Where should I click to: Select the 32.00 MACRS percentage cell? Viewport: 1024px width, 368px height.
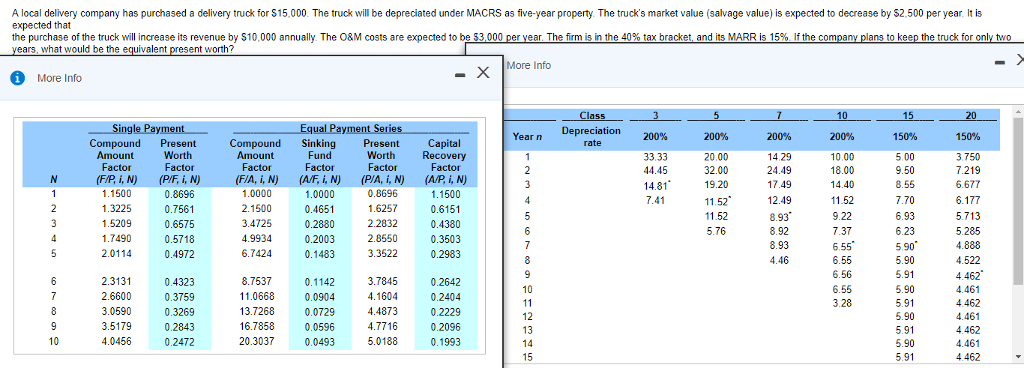point(716,170)
